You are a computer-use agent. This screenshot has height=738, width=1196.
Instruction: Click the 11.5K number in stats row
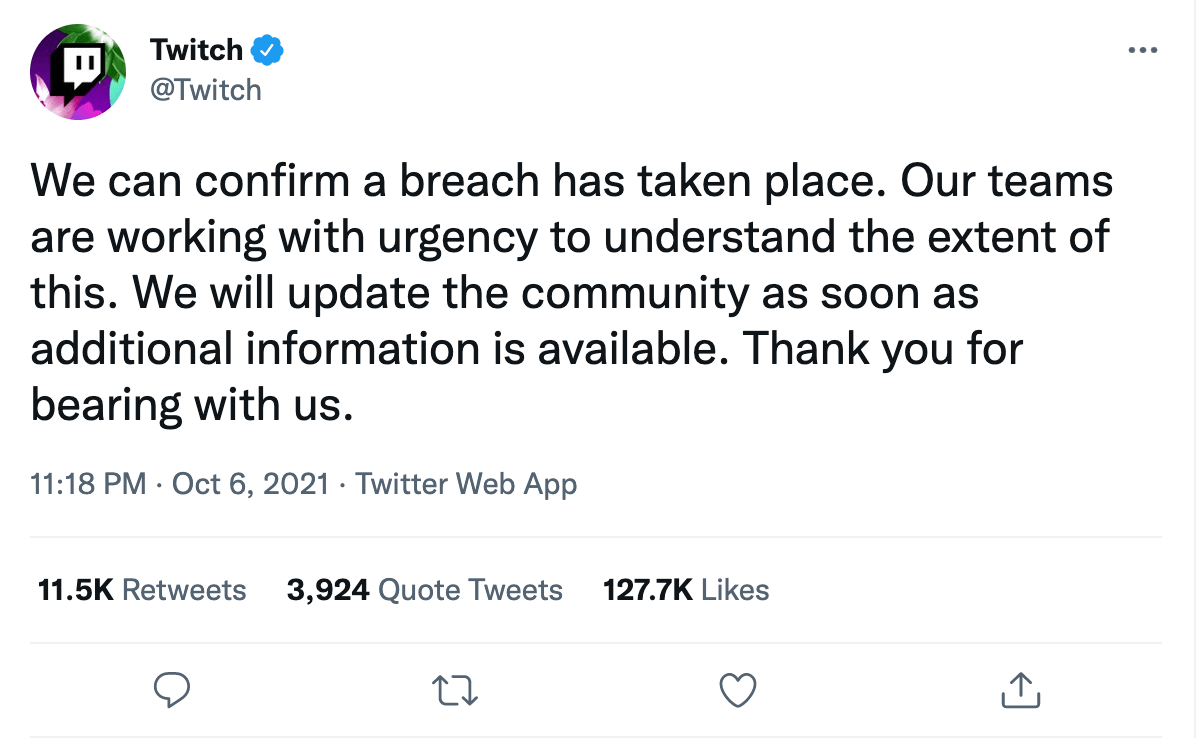(75, 590)
